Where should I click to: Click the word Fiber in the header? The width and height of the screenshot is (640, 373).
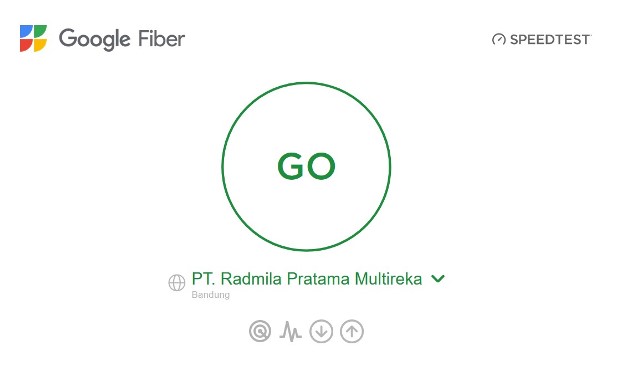[162, 39]
